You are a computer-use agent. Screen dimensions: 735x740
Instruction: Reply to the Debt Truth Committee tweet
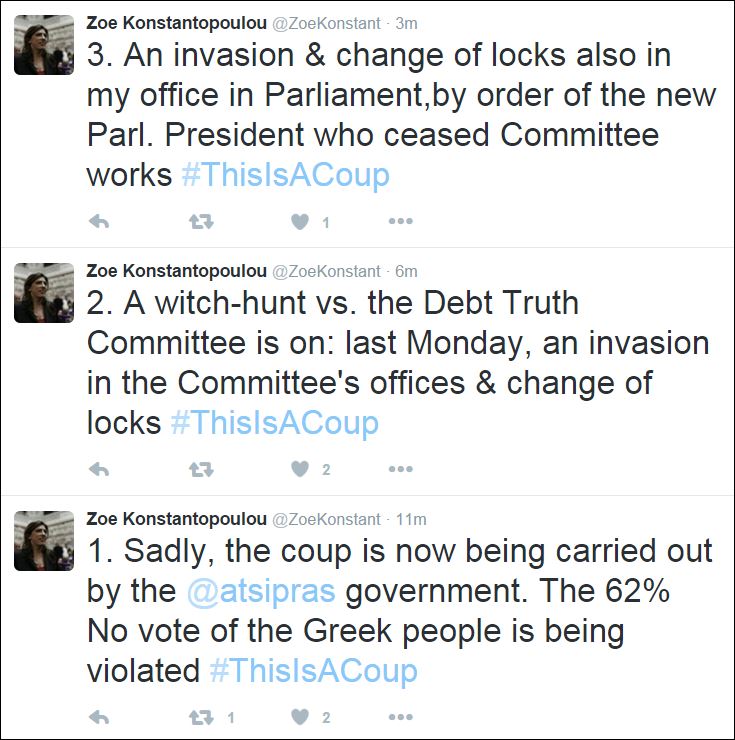click(x=98, y=469)
